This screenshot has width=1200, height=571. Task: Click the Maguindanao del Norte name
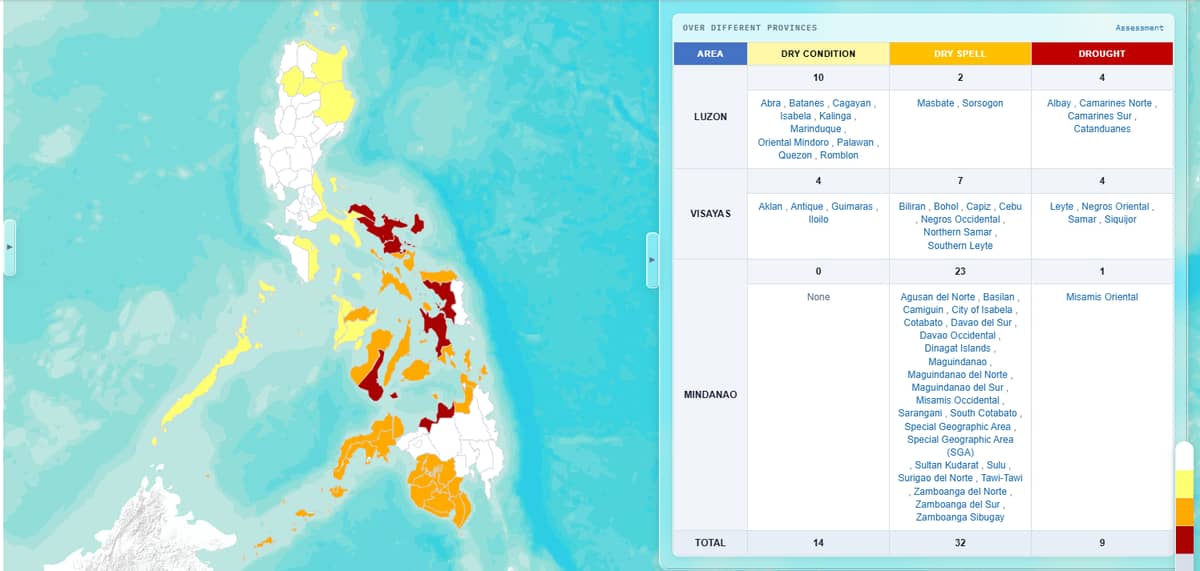click(960, 374)
